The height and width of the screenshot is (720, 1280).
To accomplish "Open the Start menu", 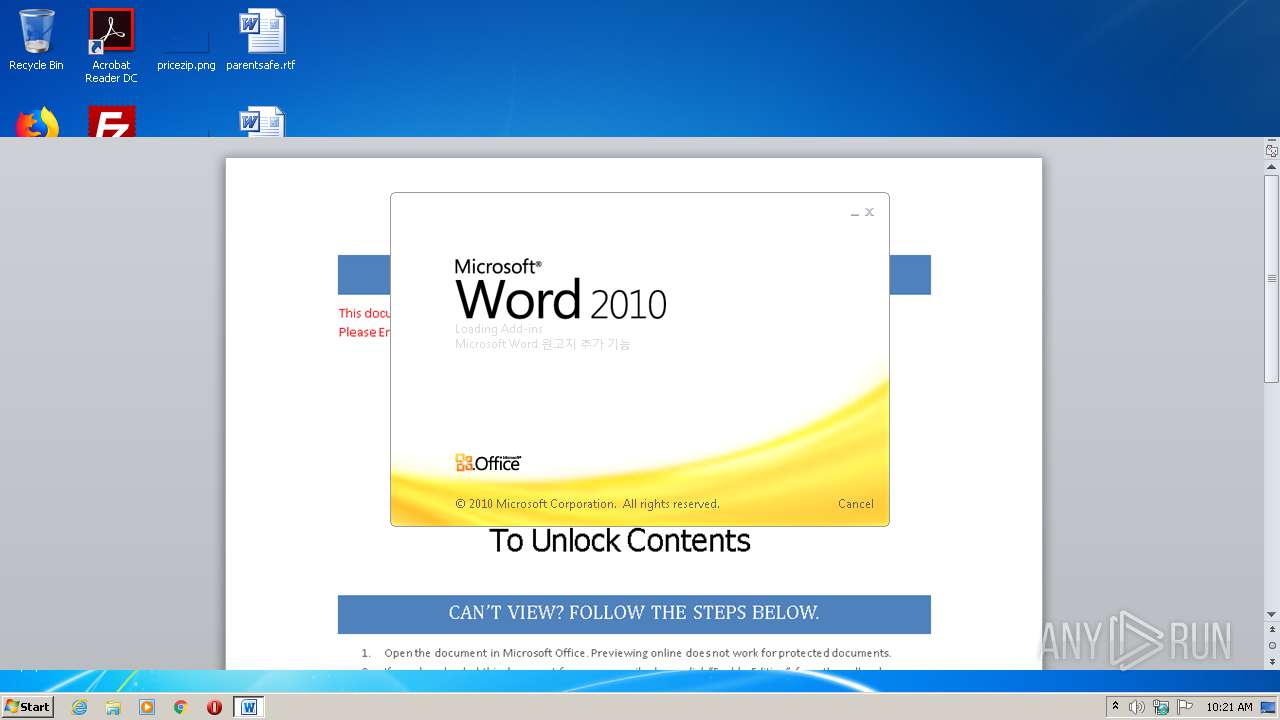I will click(x=28, y=706).
